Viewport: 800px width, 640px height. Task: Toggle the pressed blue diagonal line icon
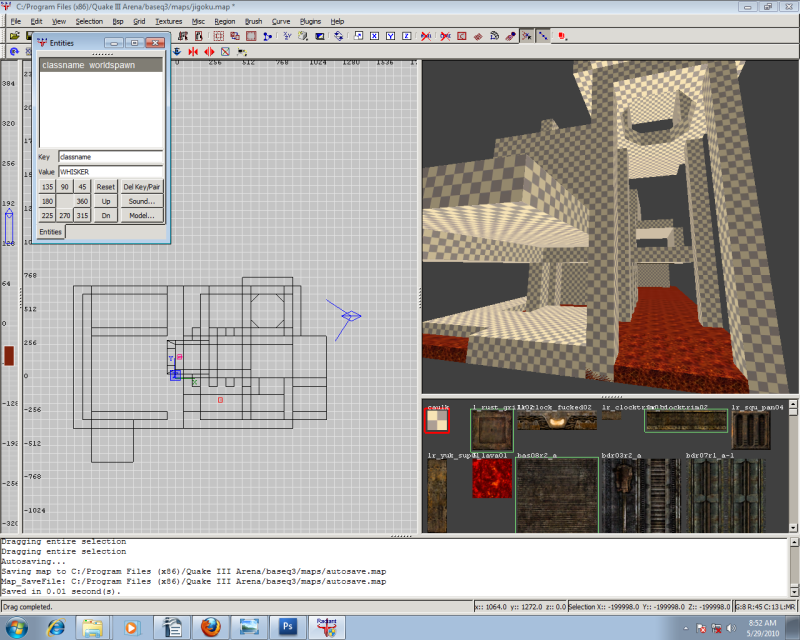(x=543, y=36)
